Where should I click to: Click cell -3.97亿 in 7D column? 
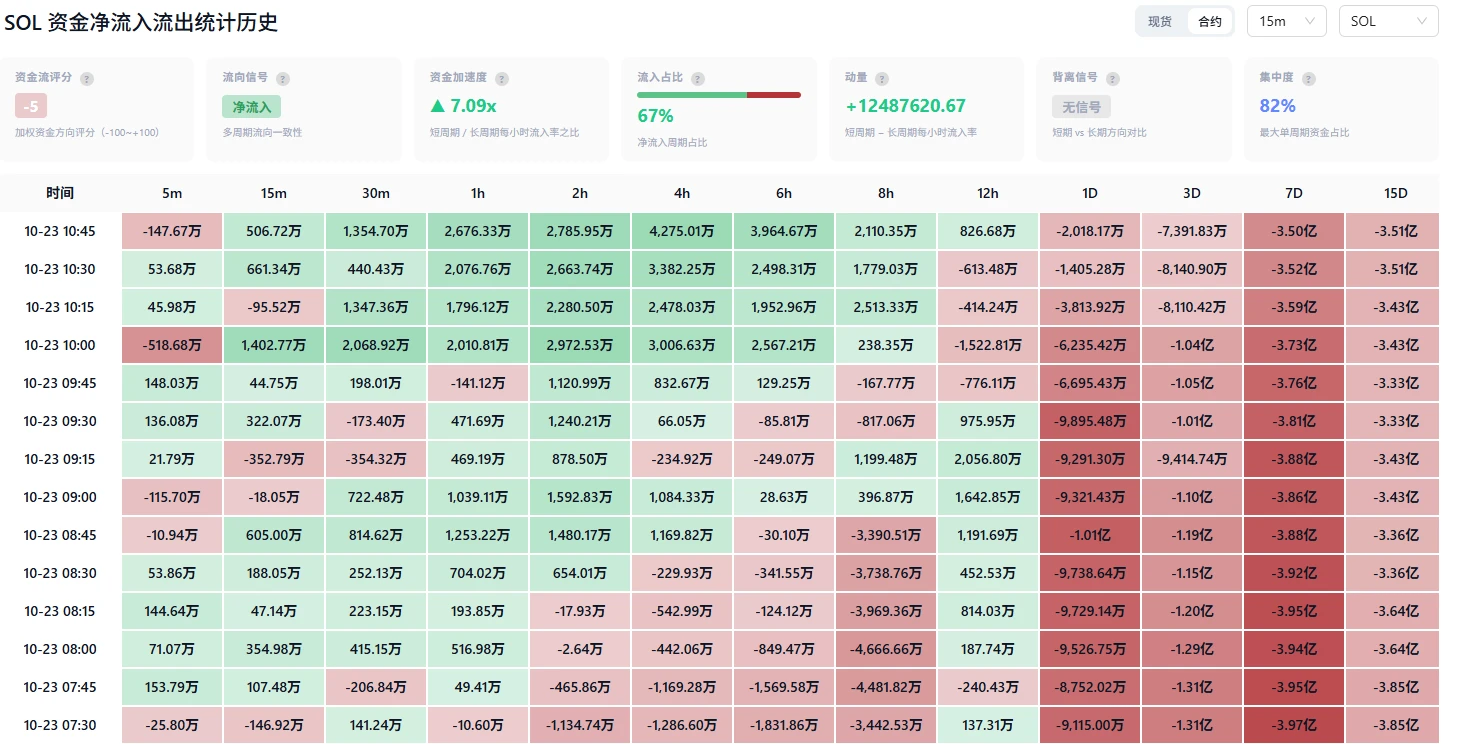(x=1294, y=725)
